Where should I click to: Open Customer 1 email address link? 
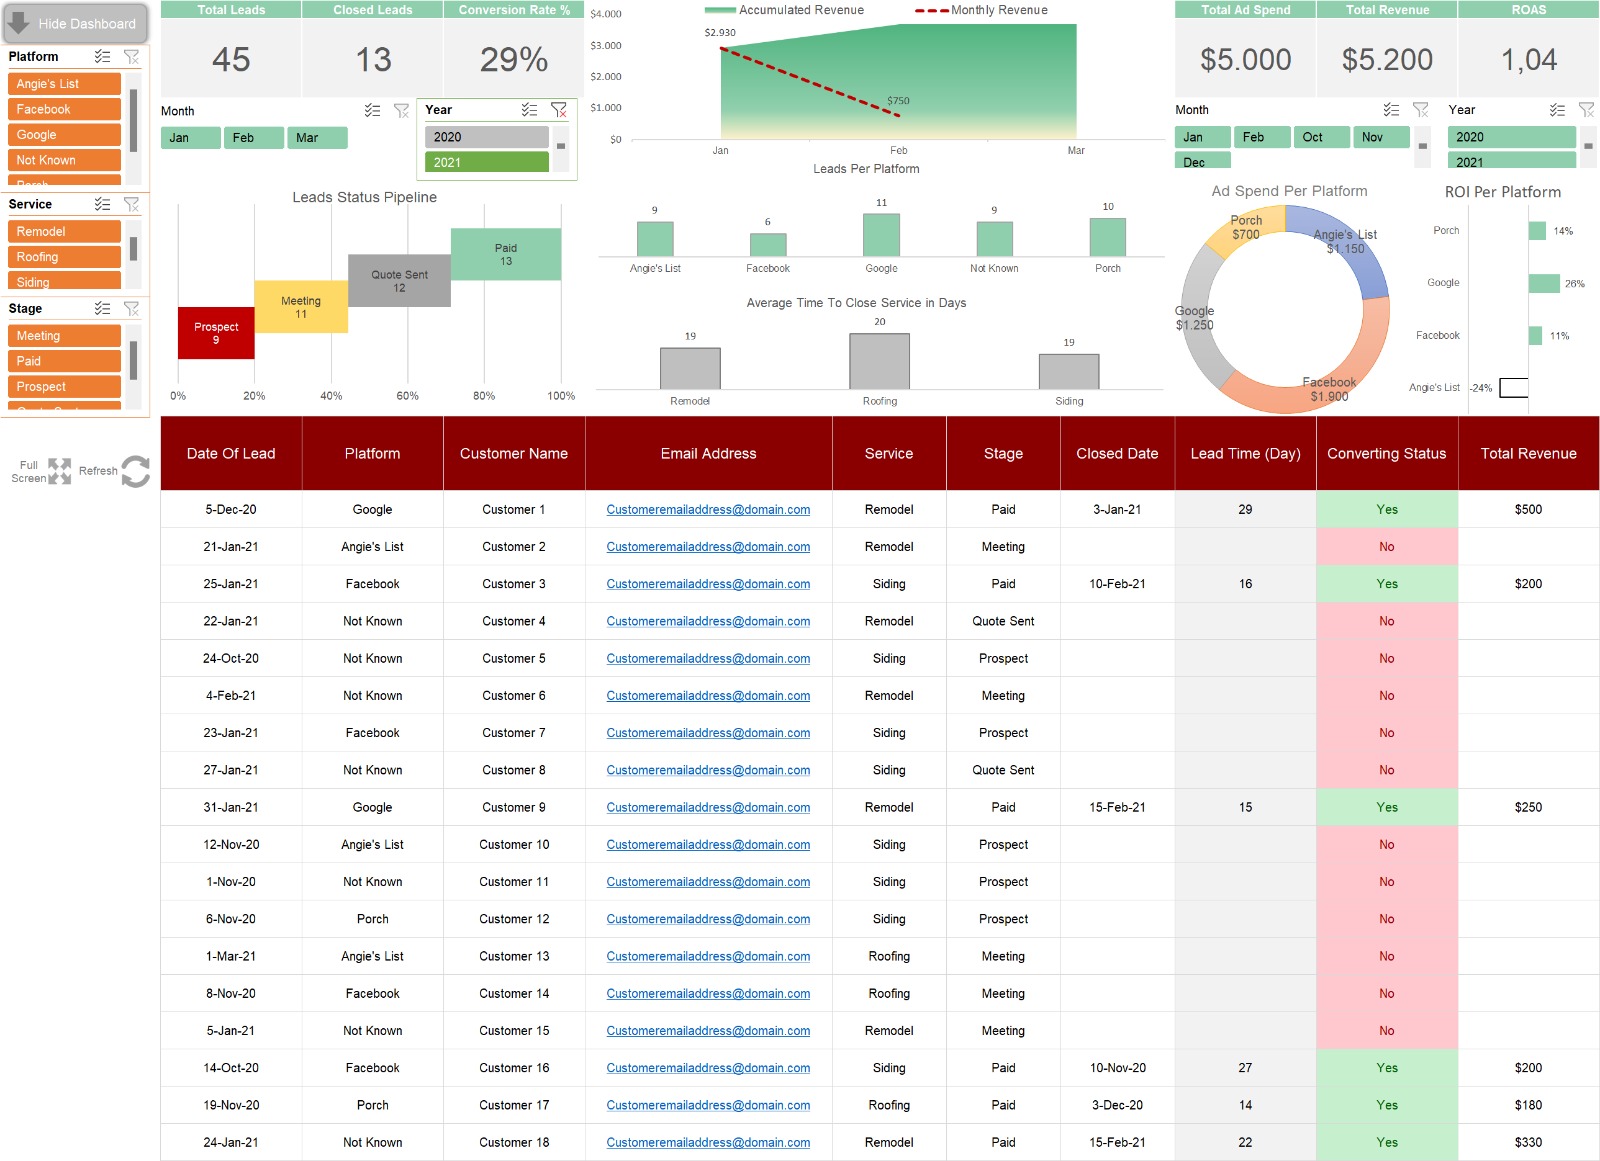(x=708, y=510)
